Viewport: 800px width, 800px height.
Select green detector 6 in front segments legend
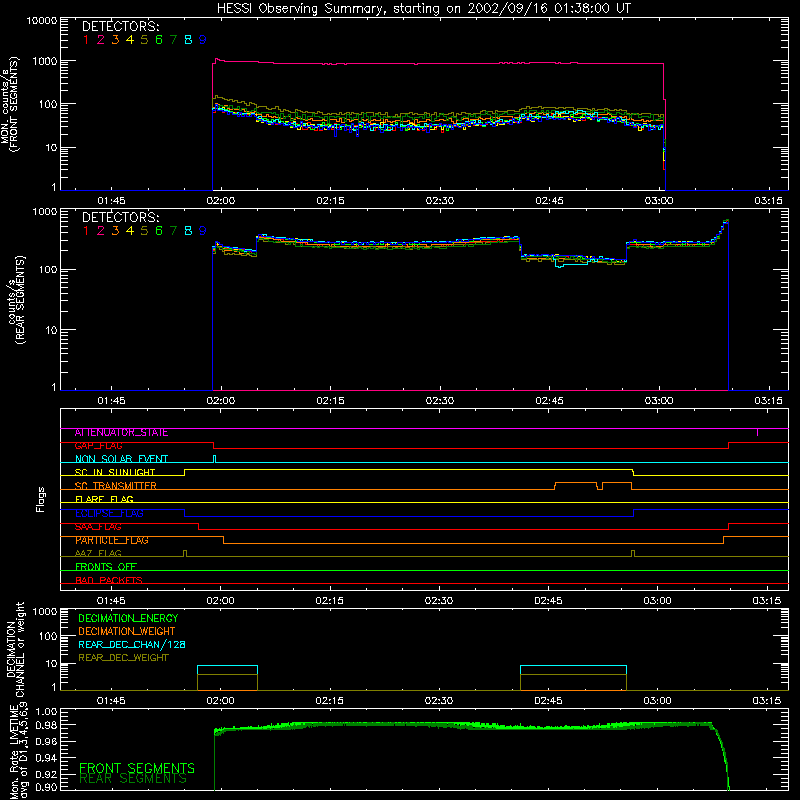(159, 40)
